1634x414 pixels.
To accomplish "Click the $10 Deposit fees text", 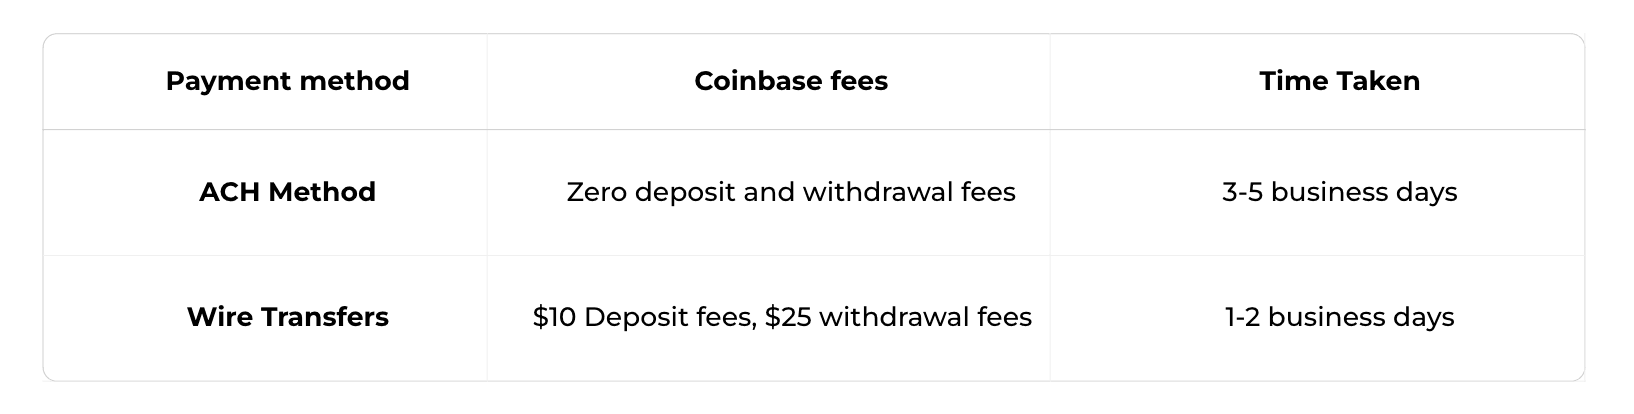I will [x=642, y=317].
